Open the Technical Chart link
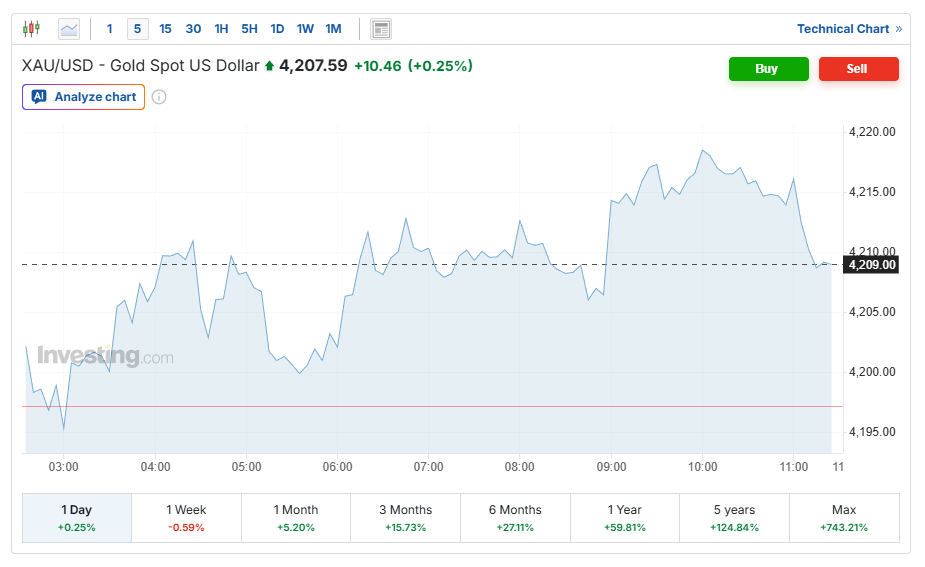The width and height of the screenshot is (925, 567). (848, 29)
